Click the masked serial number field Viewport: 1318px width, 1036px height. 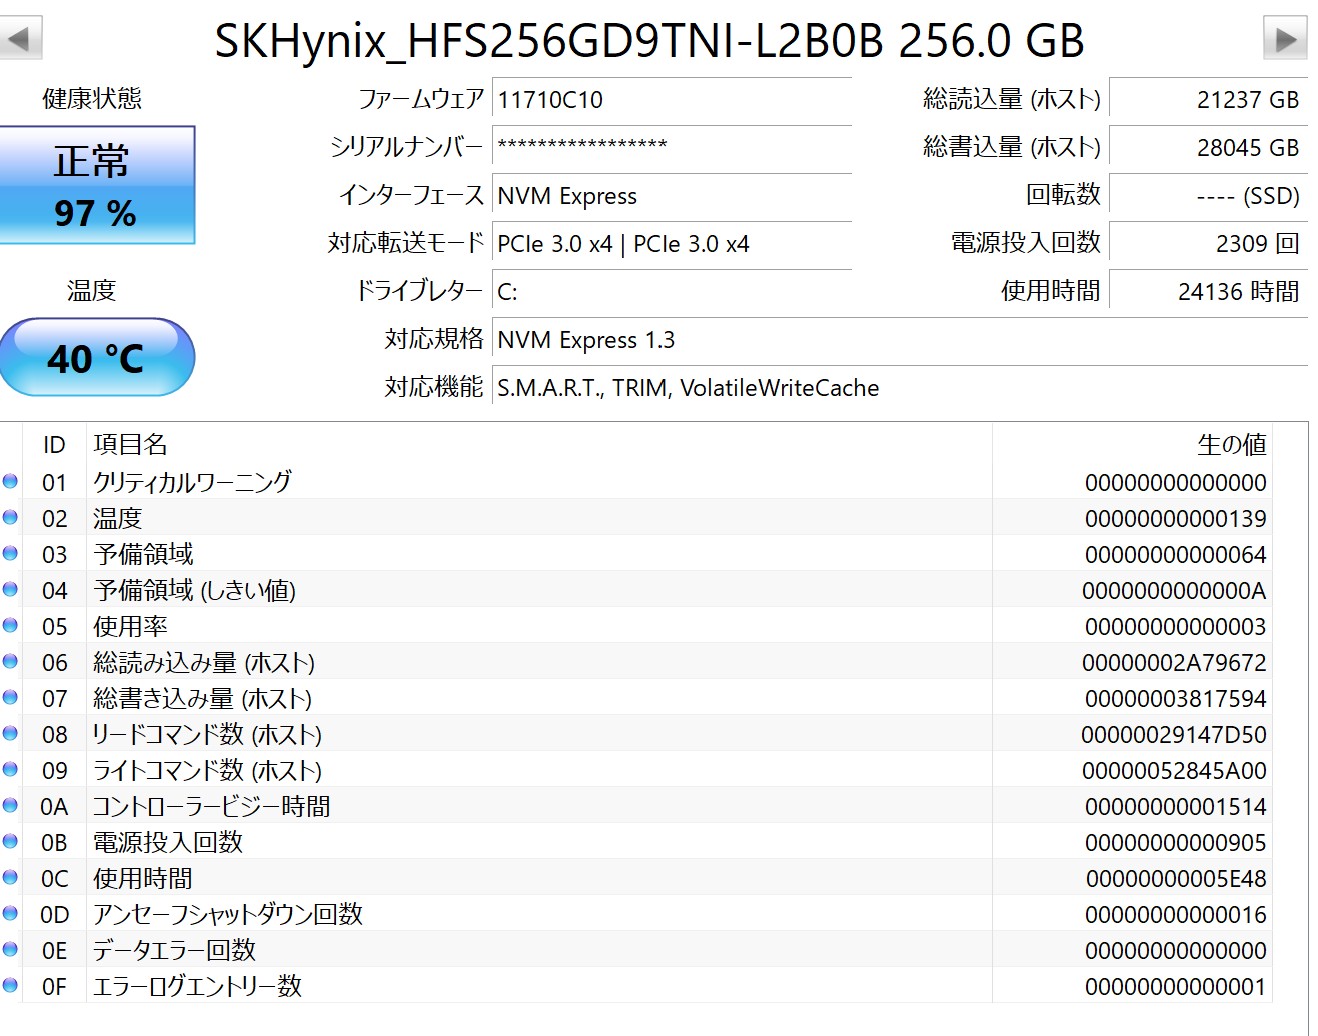tap(672, 148)
